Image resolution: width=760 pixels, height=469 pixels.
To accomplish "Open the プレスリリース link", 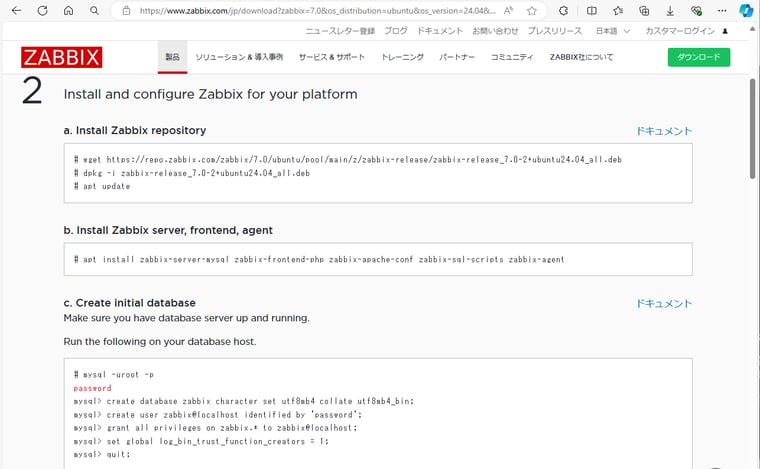I will pyautogui.click(x=554, y=31).
